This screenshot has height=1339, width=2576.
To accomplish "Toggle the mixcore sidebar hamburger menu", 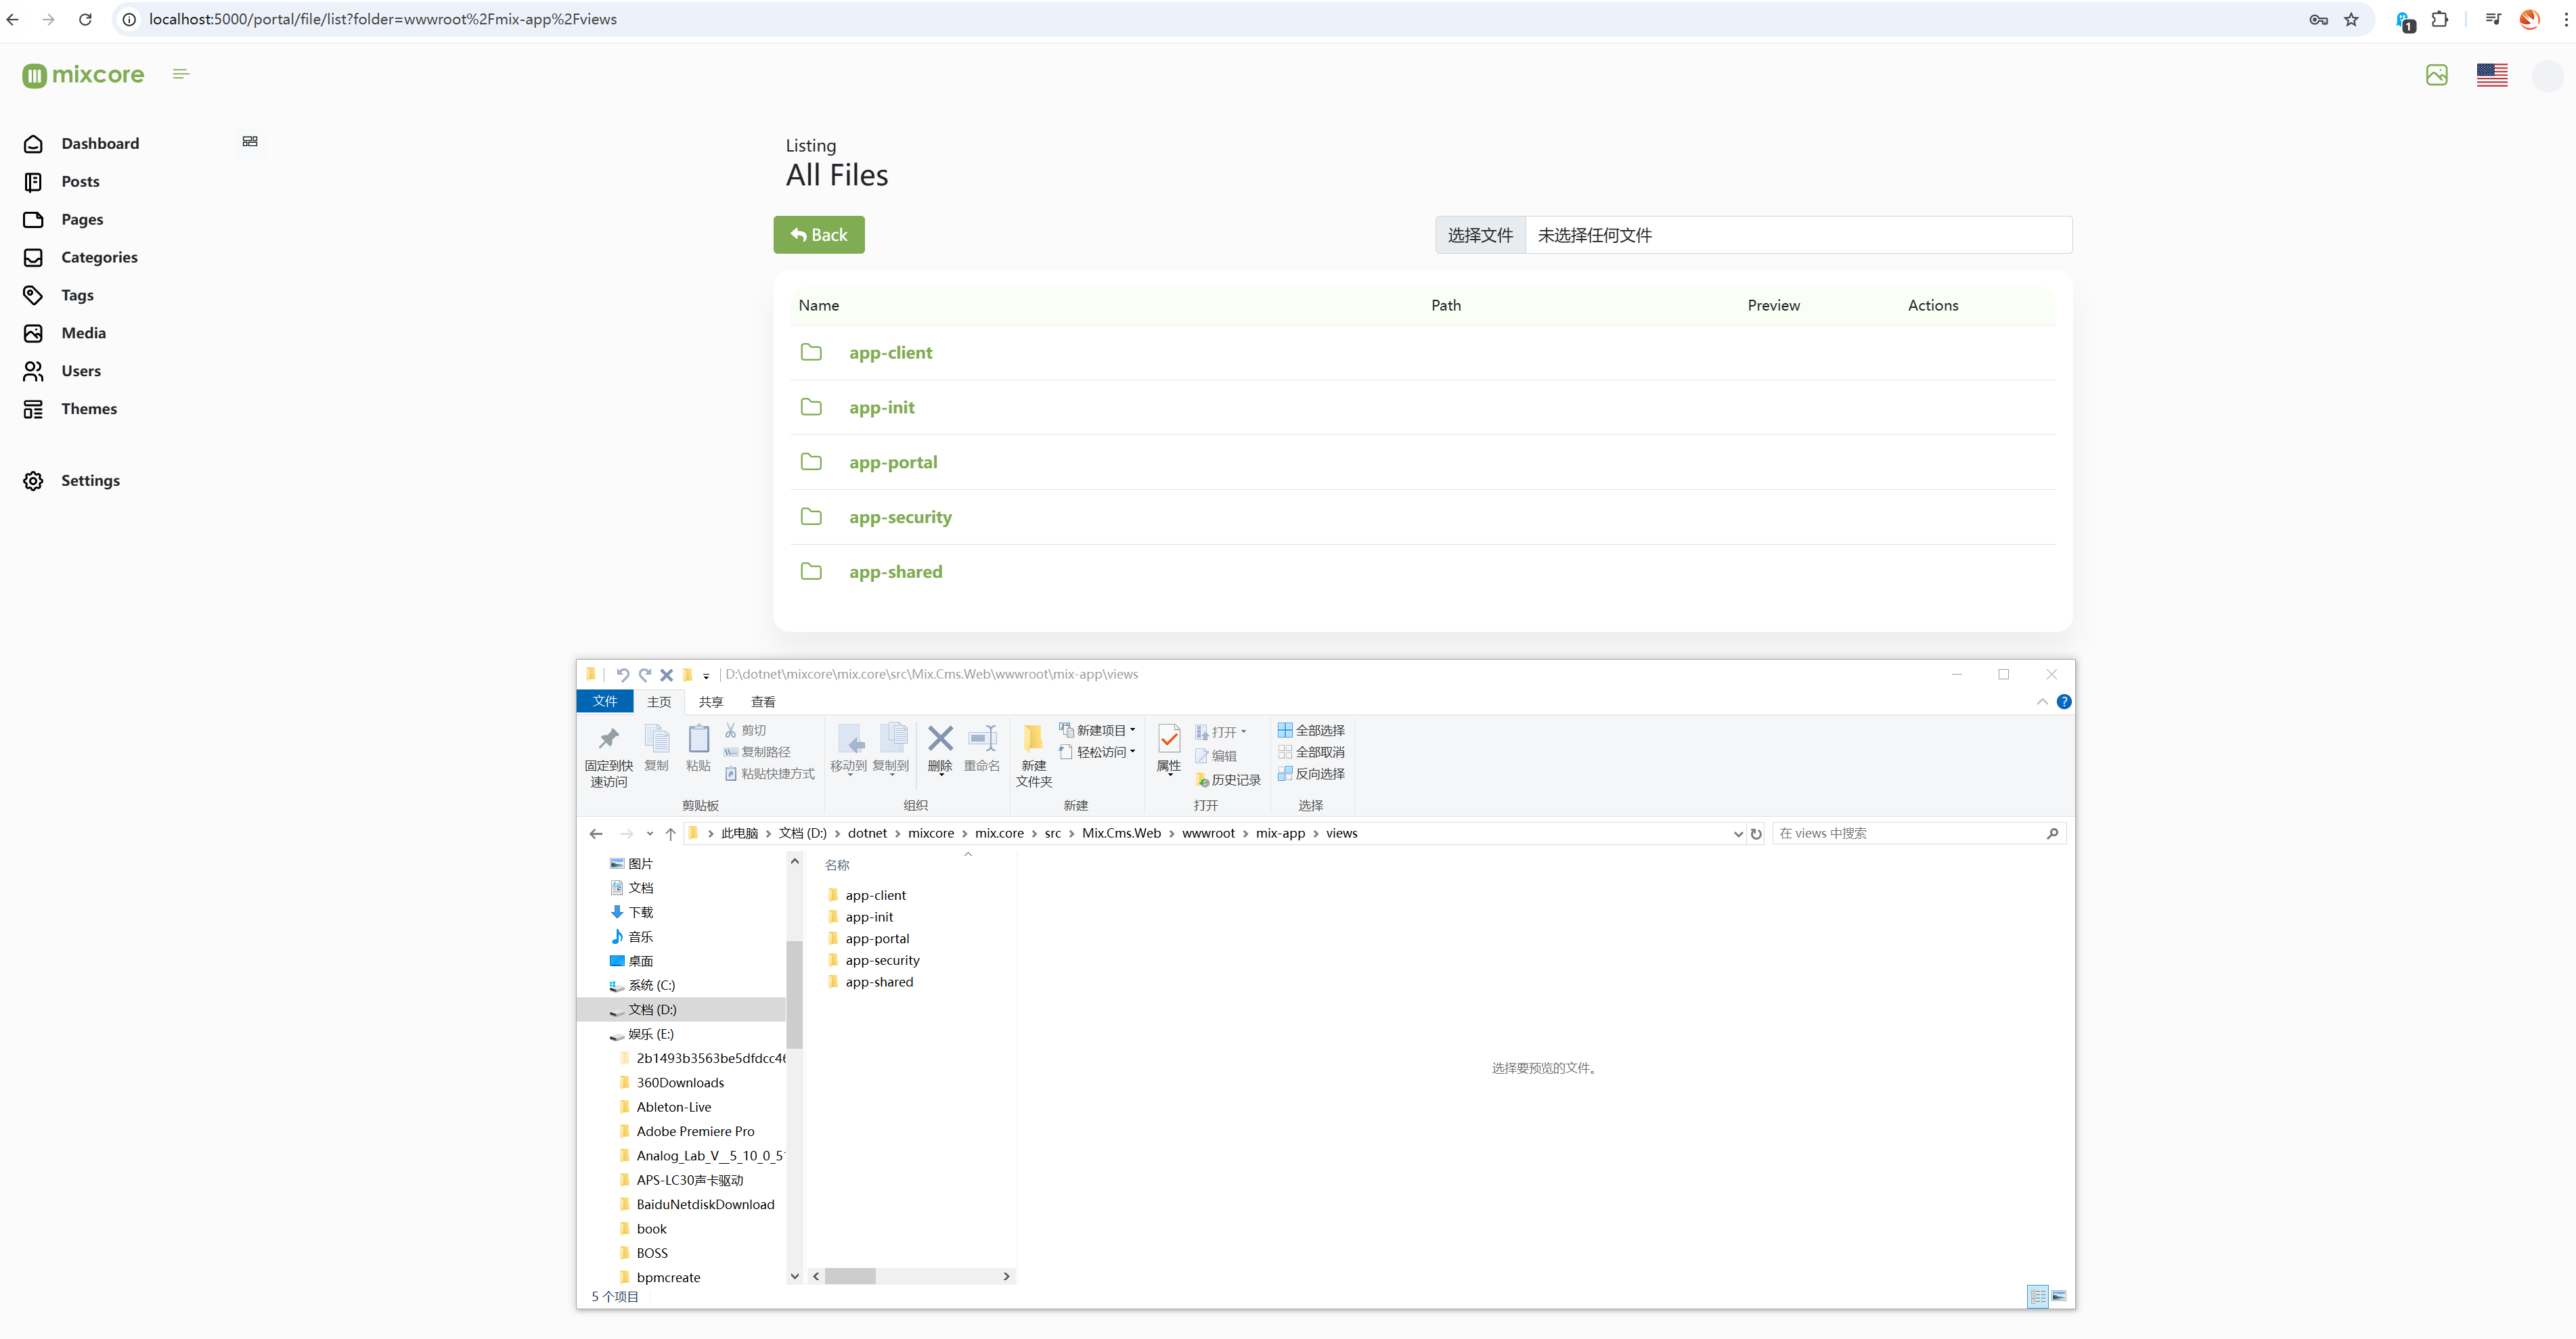I will (x=181, y=74).
